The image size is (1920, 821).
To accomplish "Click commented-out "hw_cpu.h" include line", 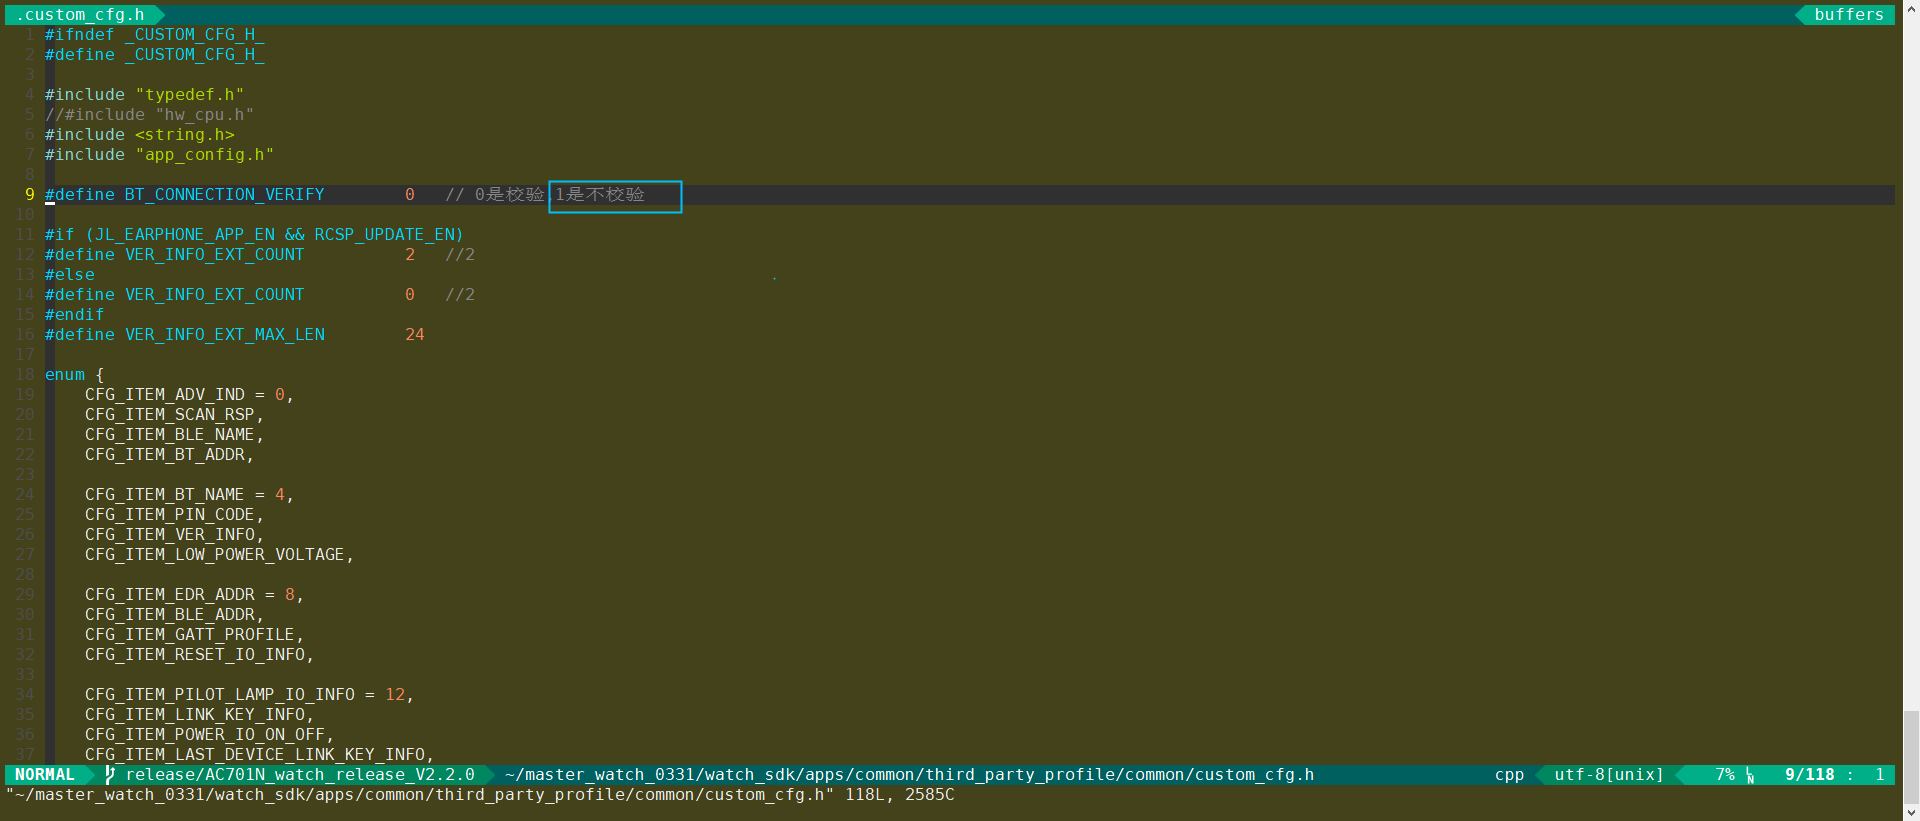I will pos(150,115).
